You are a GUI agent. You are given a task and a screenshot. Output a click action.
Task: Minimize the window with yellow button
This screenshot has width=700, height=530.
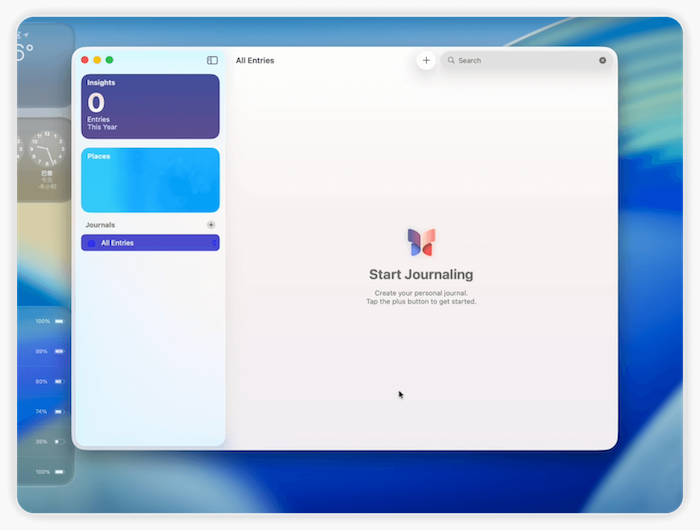97,61
